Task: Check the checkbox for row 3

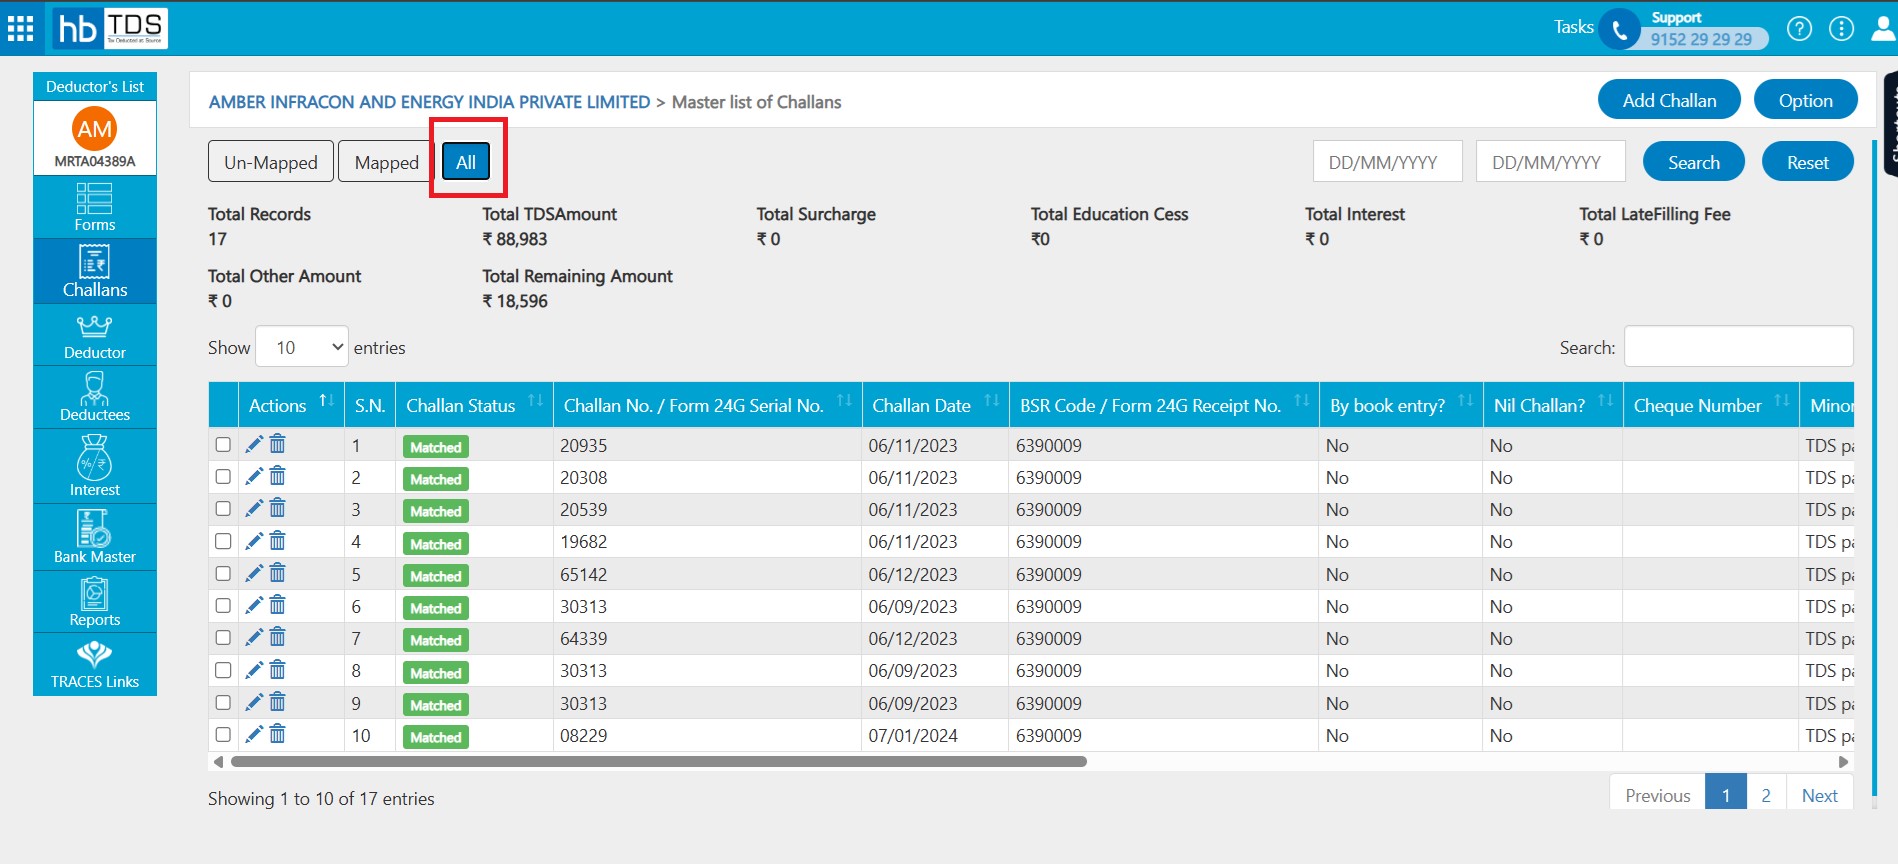Action: pyautogui.click(x=223, y=509)
